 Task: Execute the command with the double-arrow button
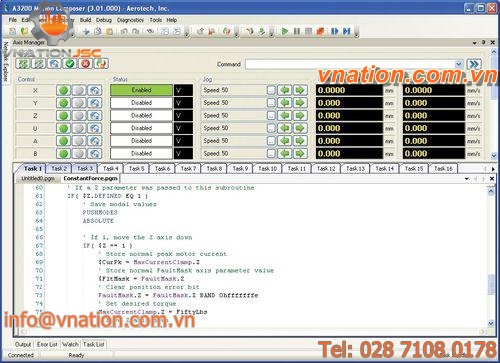(474, 64)
